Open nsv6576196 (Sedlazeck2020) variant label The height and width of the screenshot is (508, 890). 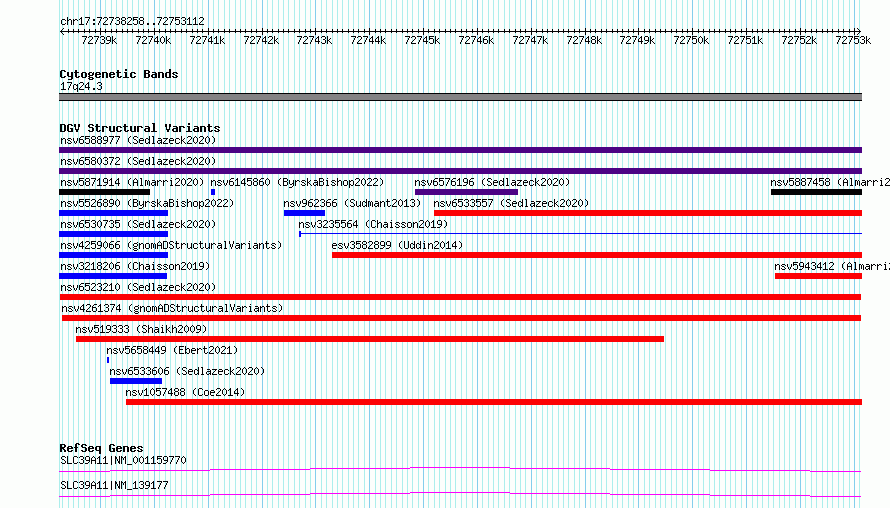point(492,182)
